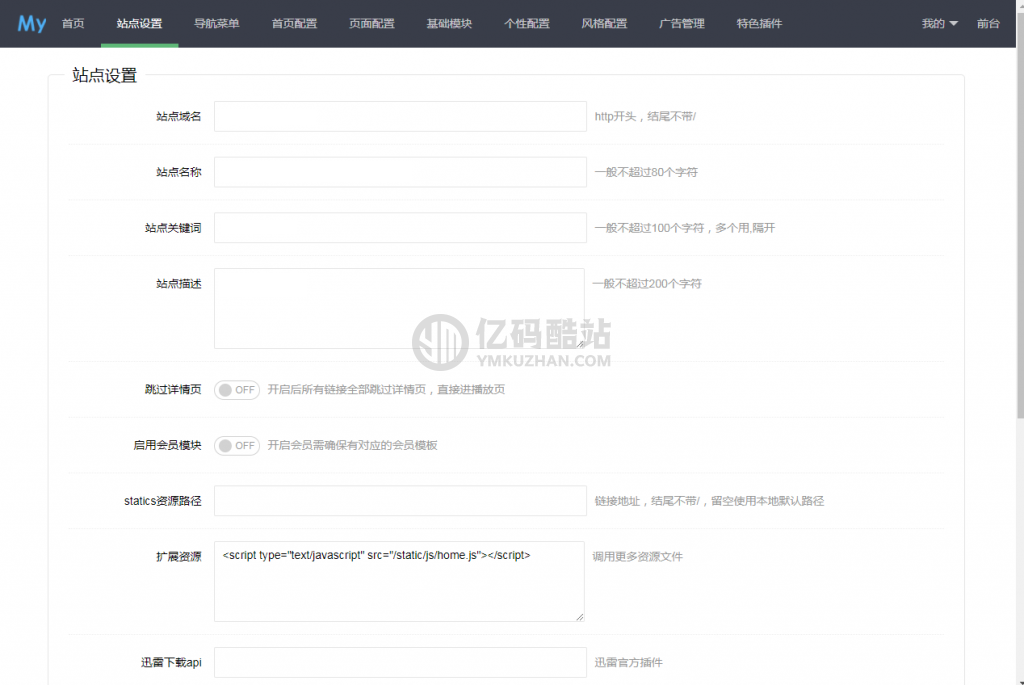Open 页面配置 in the navbar
The width and height of the screenshot is (1024, 685).
pos(372,24)
